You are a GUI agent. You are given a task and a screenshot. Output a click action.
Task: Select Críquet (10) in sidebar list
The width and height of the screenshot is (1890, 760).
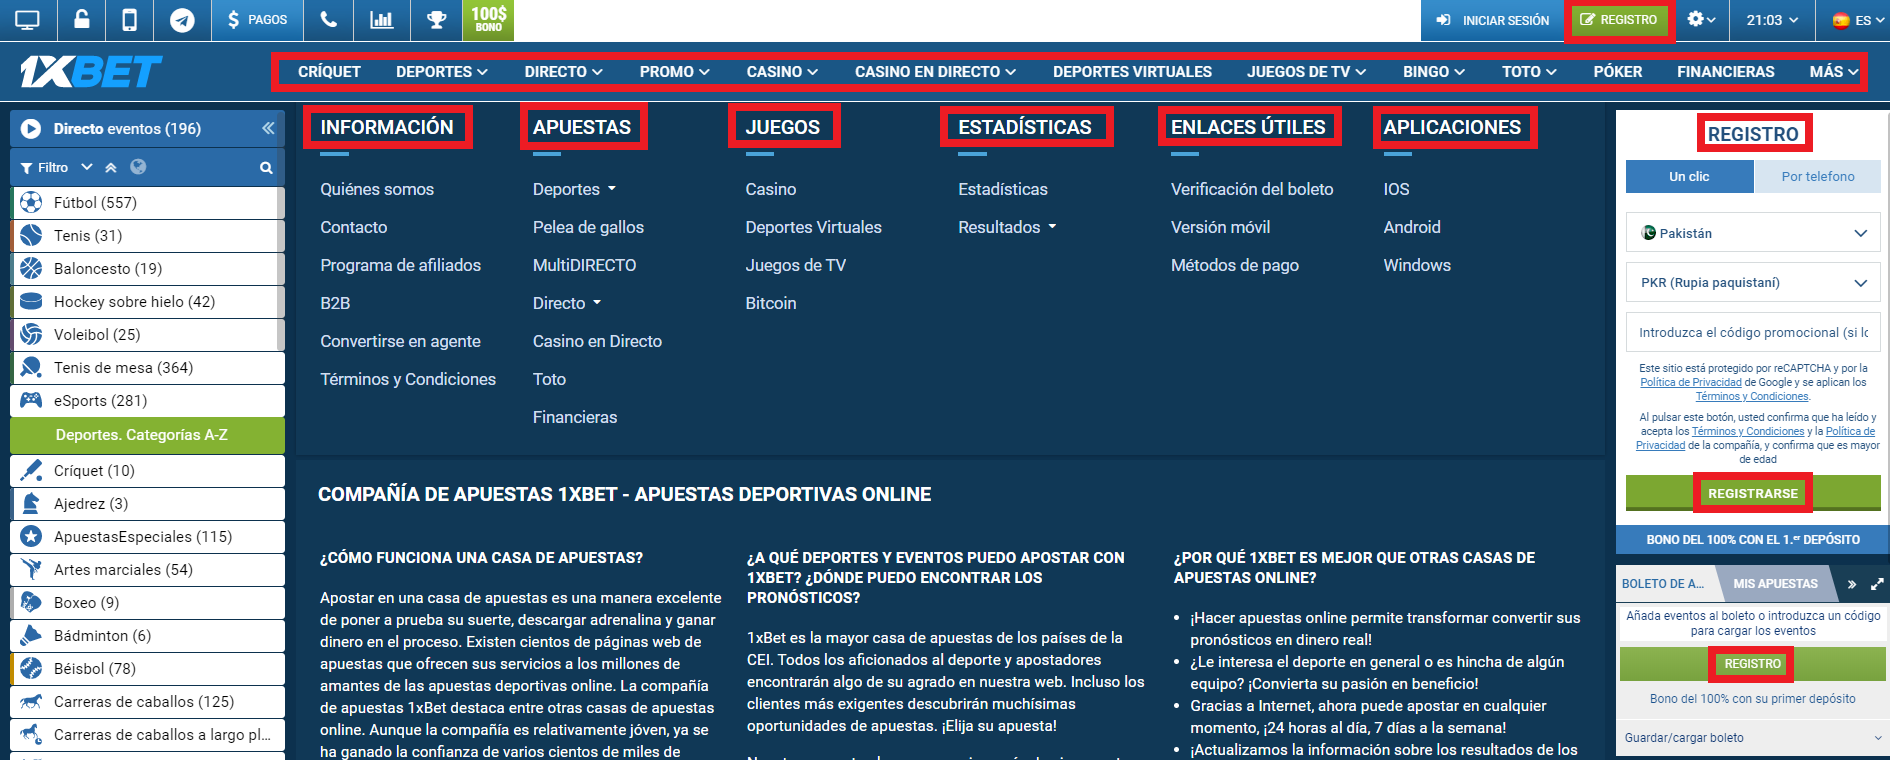pyautogui.click(x=147, y=470)
